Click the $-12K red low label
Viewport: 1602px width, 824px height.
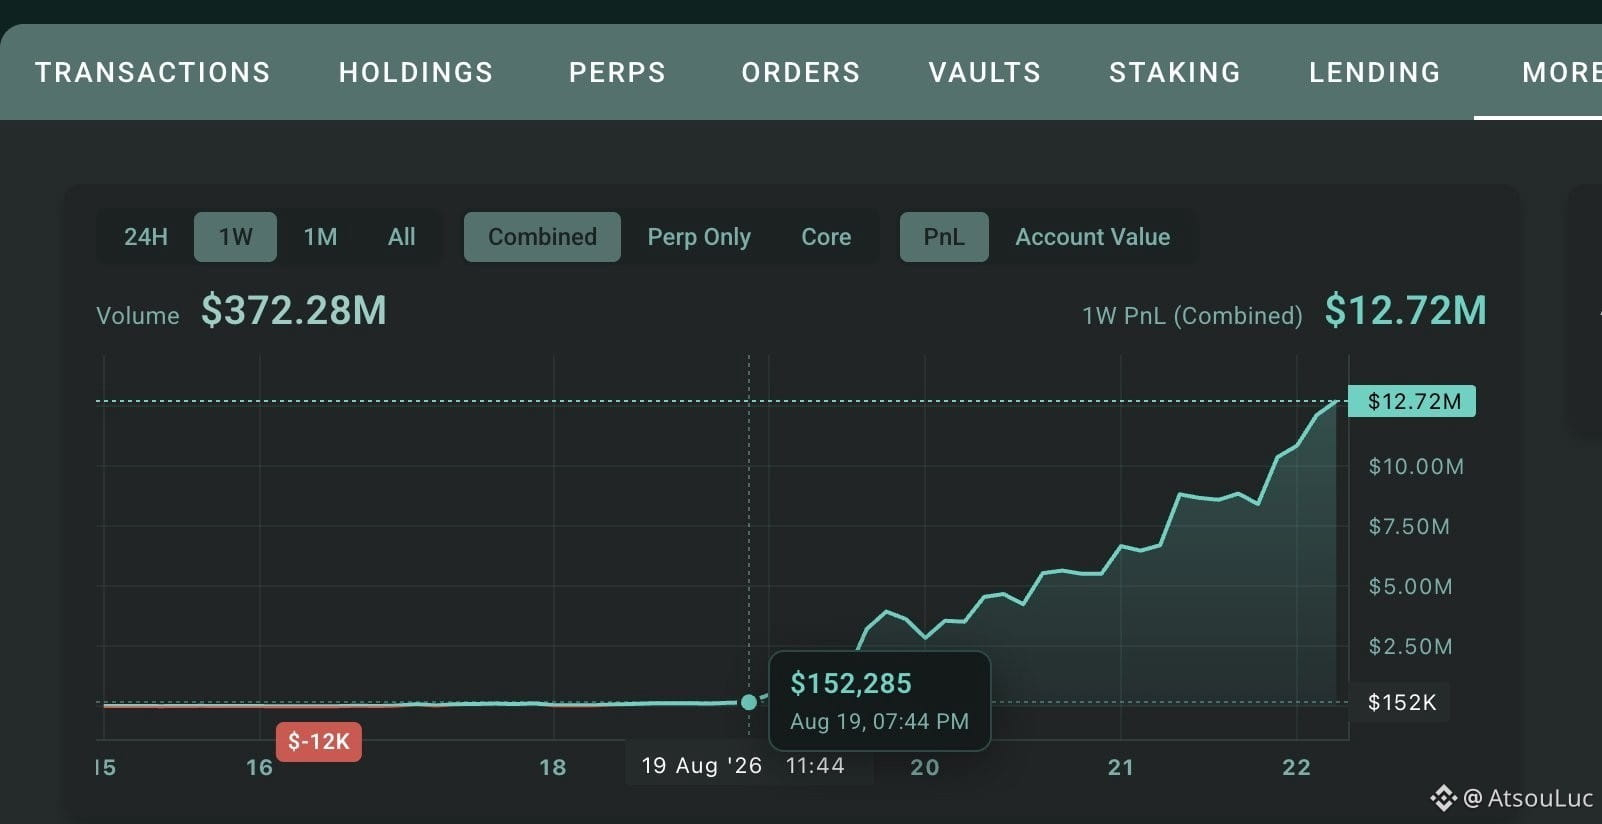(x=319, y=741)
